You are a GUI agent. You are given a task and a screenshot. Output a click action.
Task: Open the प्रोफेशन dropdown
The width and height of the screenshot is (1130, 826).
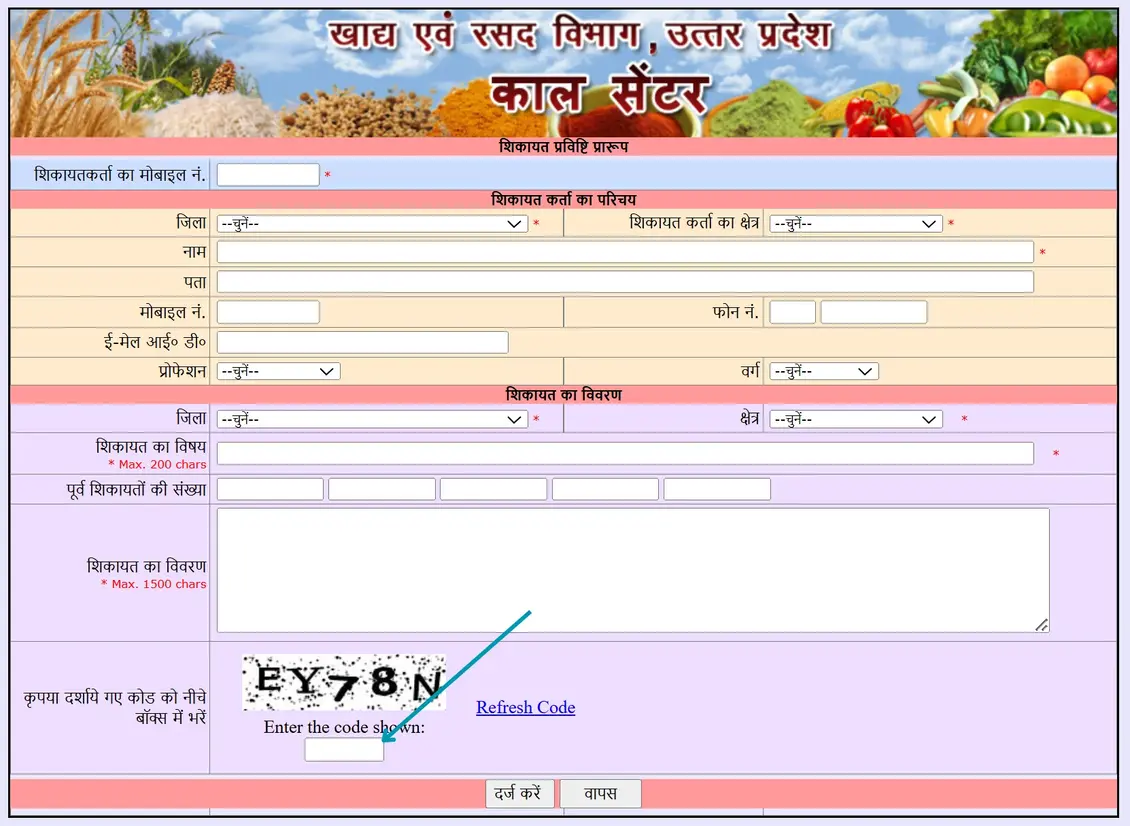(x=277, y=370)
